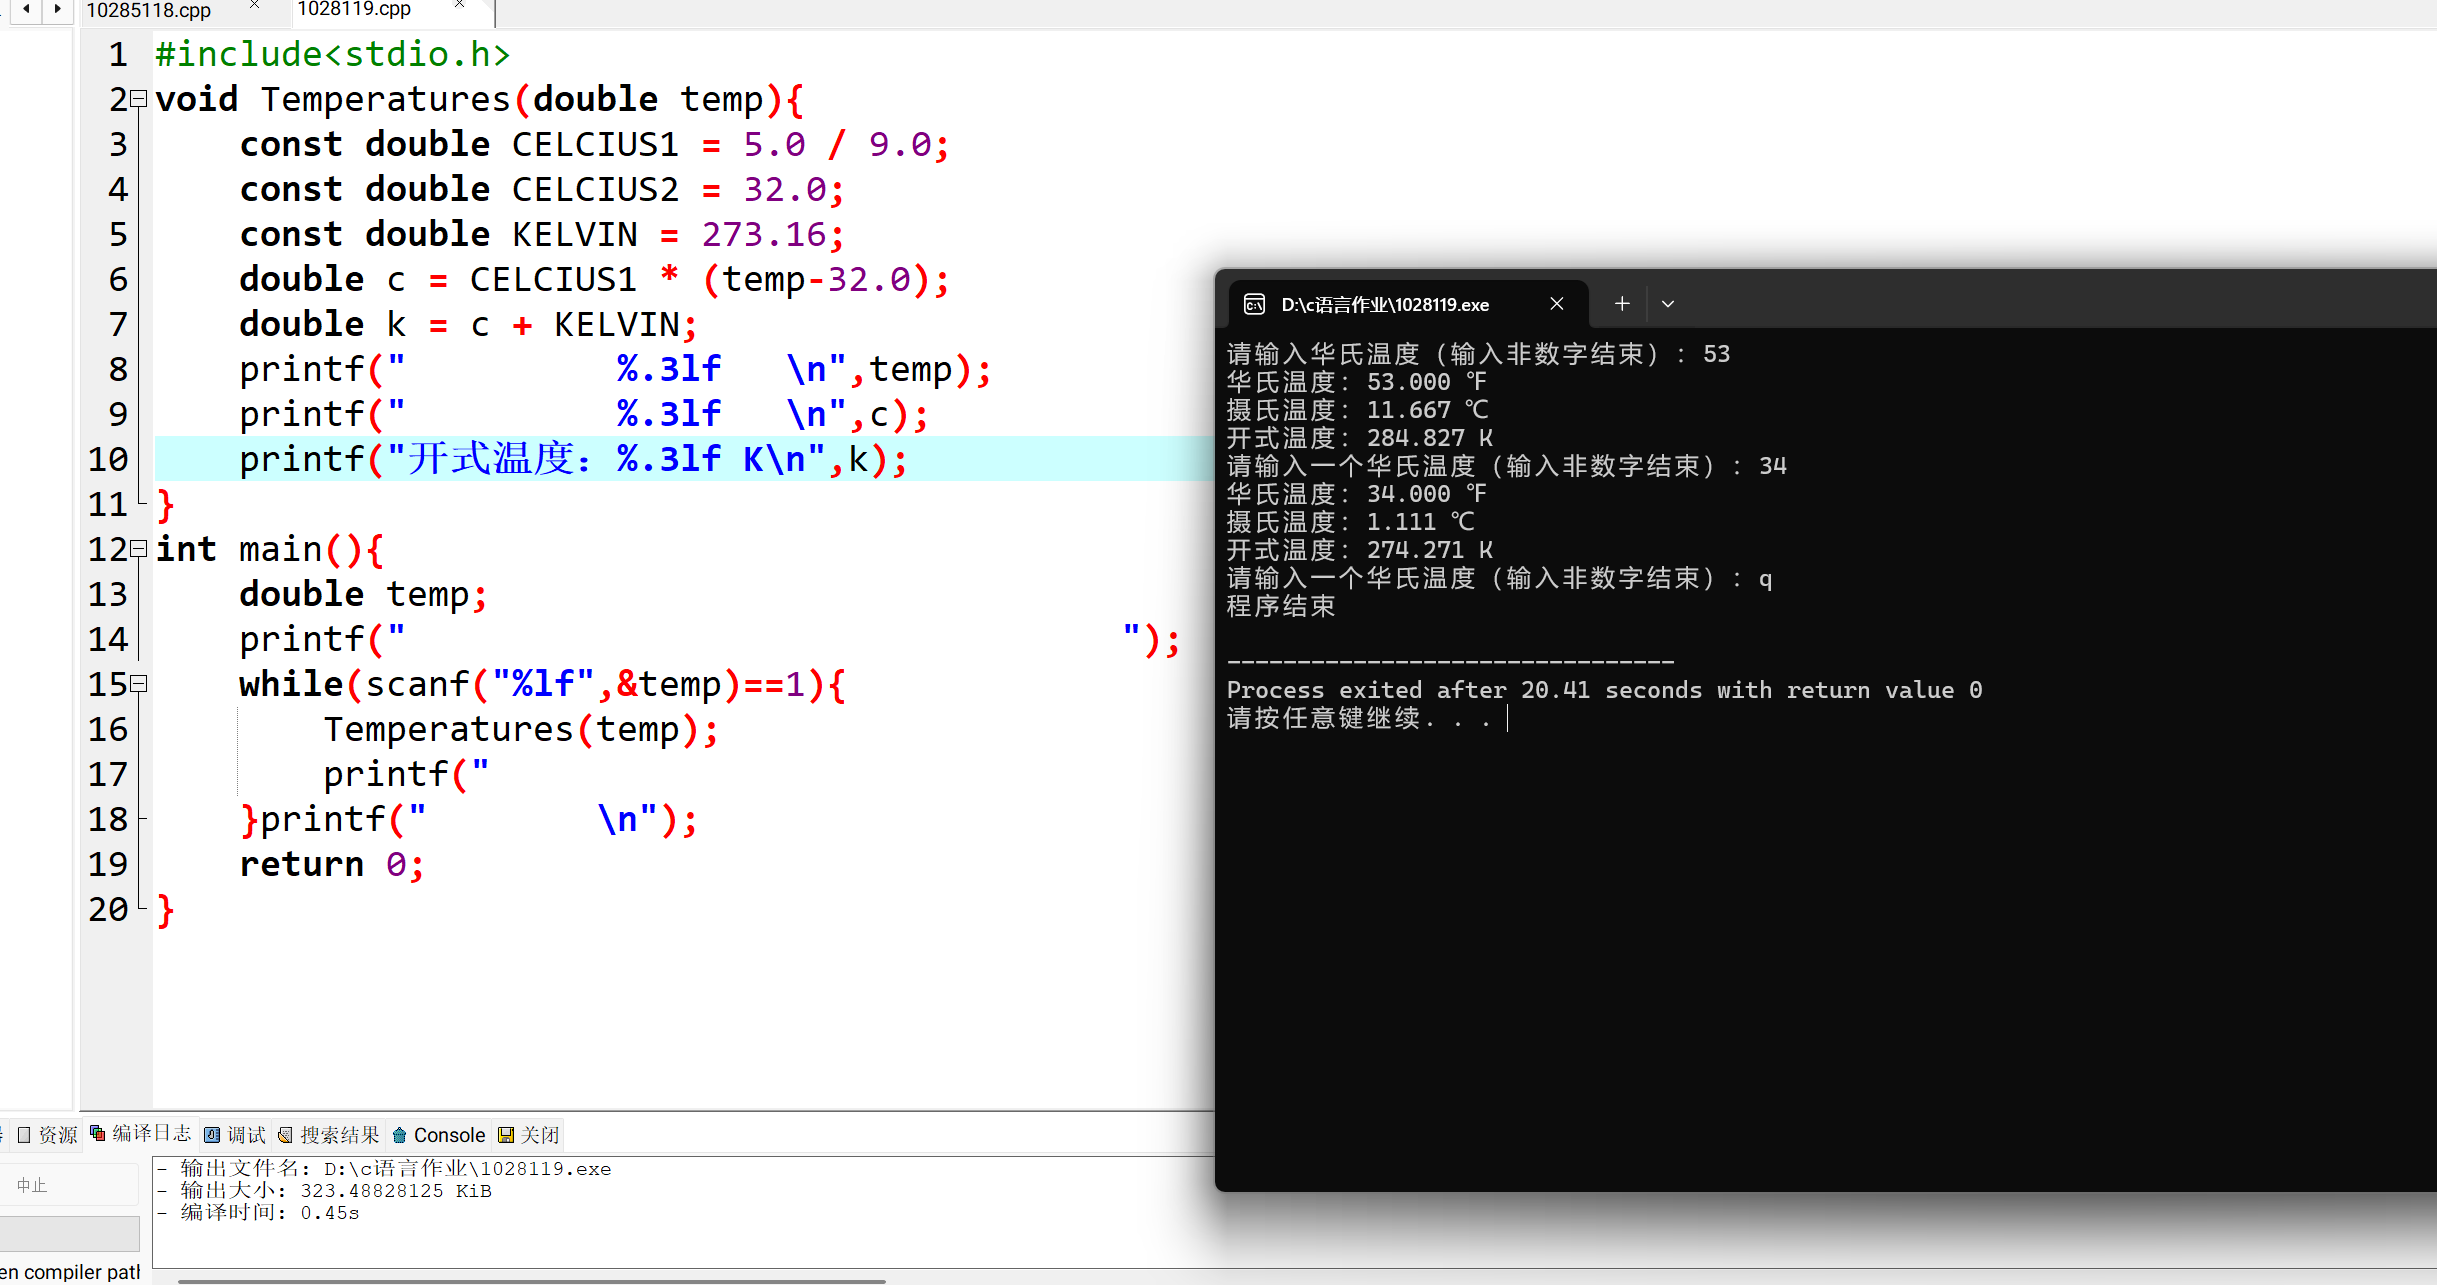This screenshot has height=1285, width=2437.
Task: Open the 编译日志 compile log tab
Action: tap(141, 1134)
